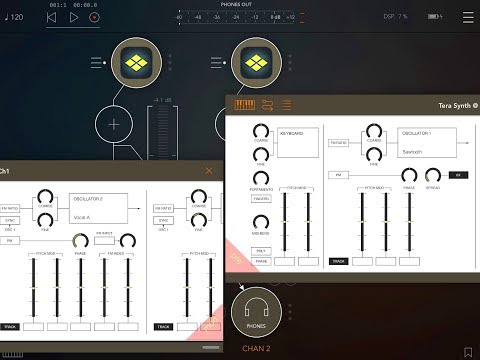Toggle PHASE button under POLY
This screenshot has height=360, width=480.
261,261
